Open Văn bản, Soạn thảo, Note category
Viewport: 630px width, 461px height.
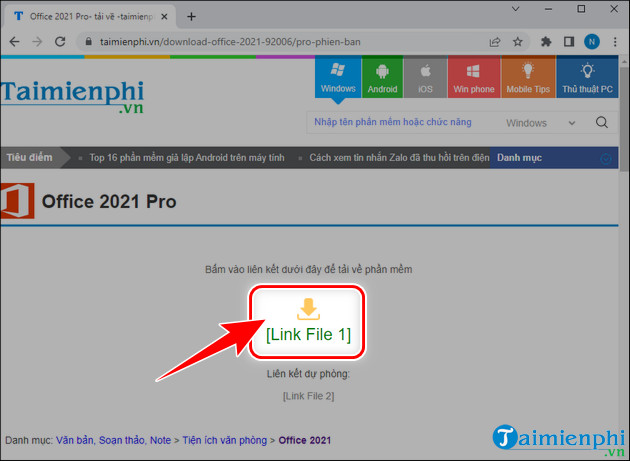[x=113, y=441]
